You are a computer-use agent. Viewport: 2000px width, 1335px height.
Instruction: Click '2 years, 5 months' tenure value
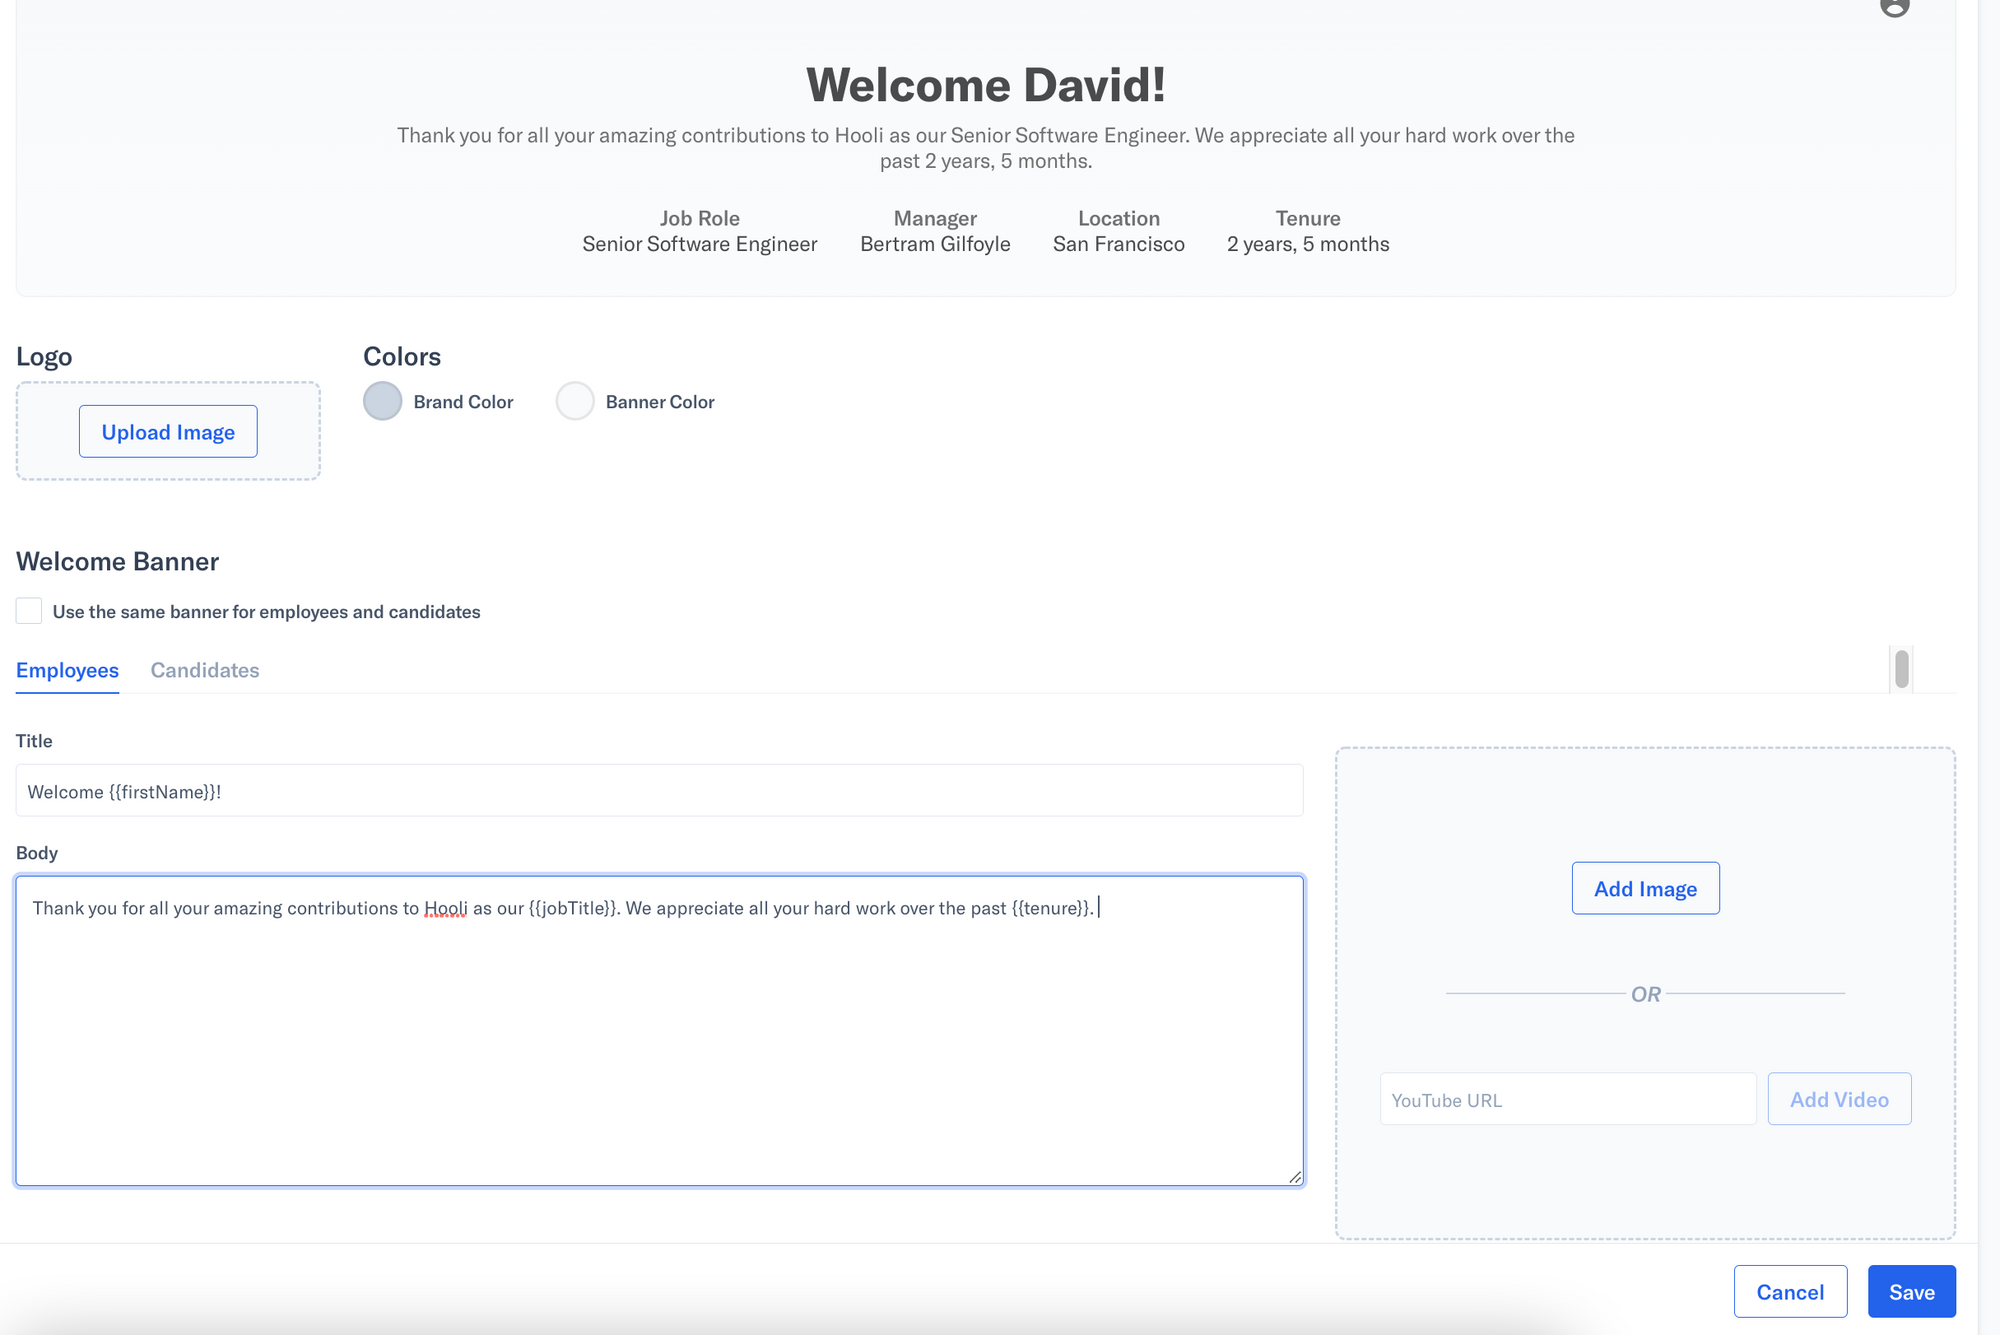coord(1308,244)
